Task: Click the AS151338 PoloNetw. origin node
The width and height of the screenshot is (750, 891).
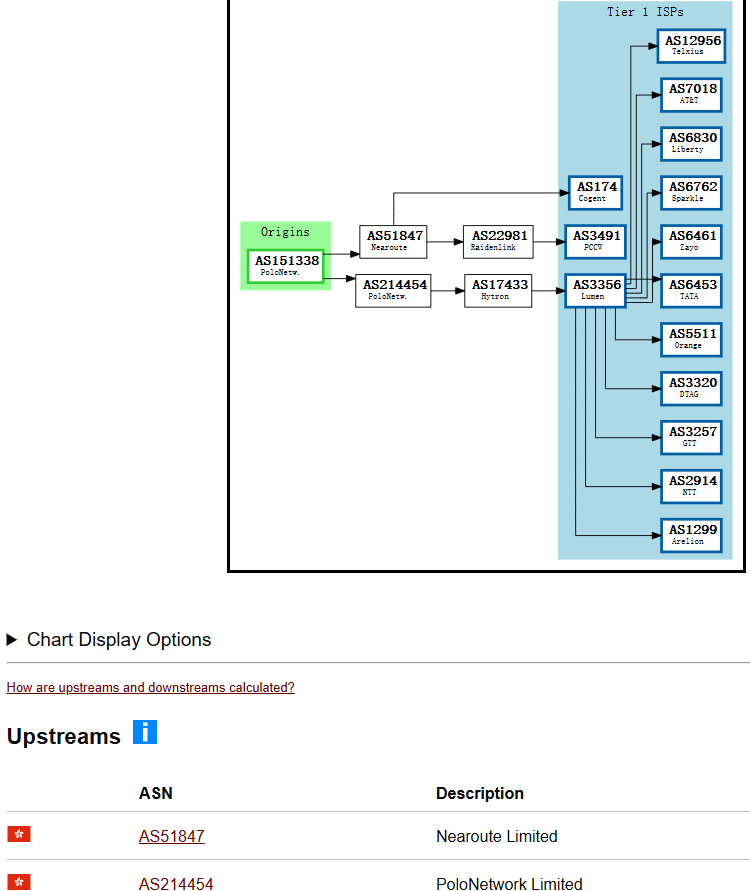Action: tap(286, 266)
